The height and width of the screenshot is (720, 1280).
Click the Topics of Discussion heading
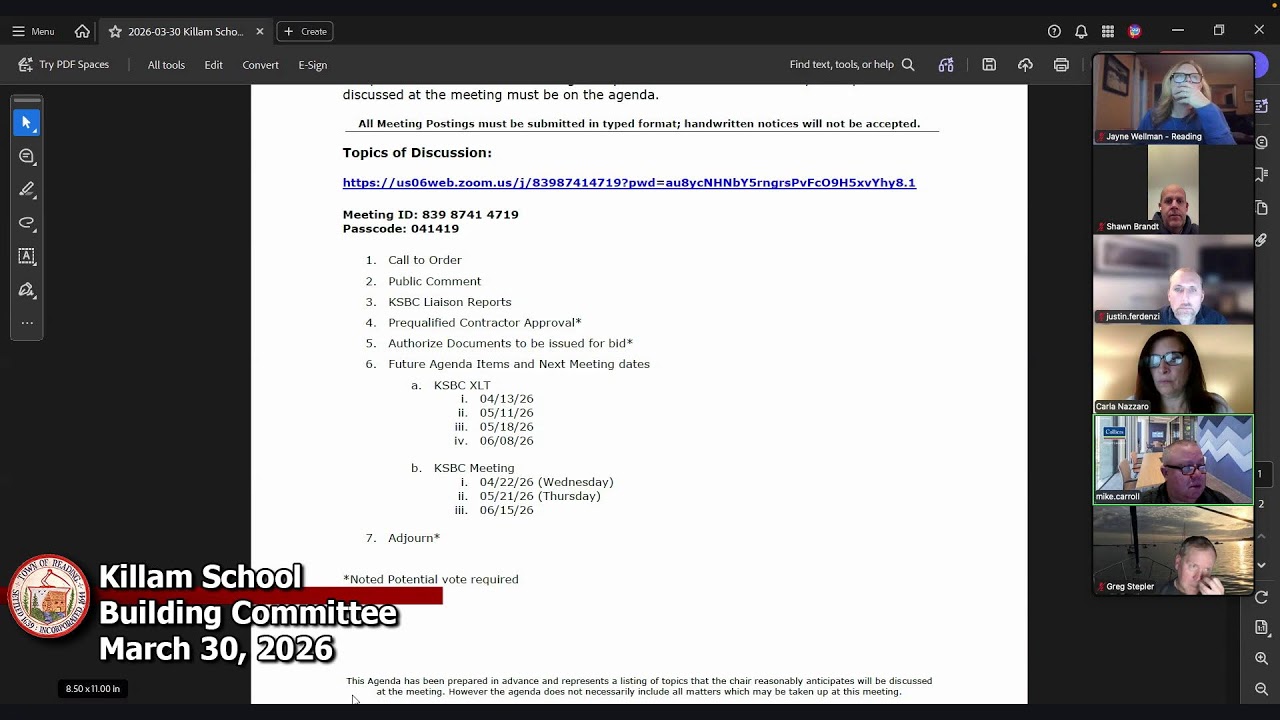tap(417, 153)
